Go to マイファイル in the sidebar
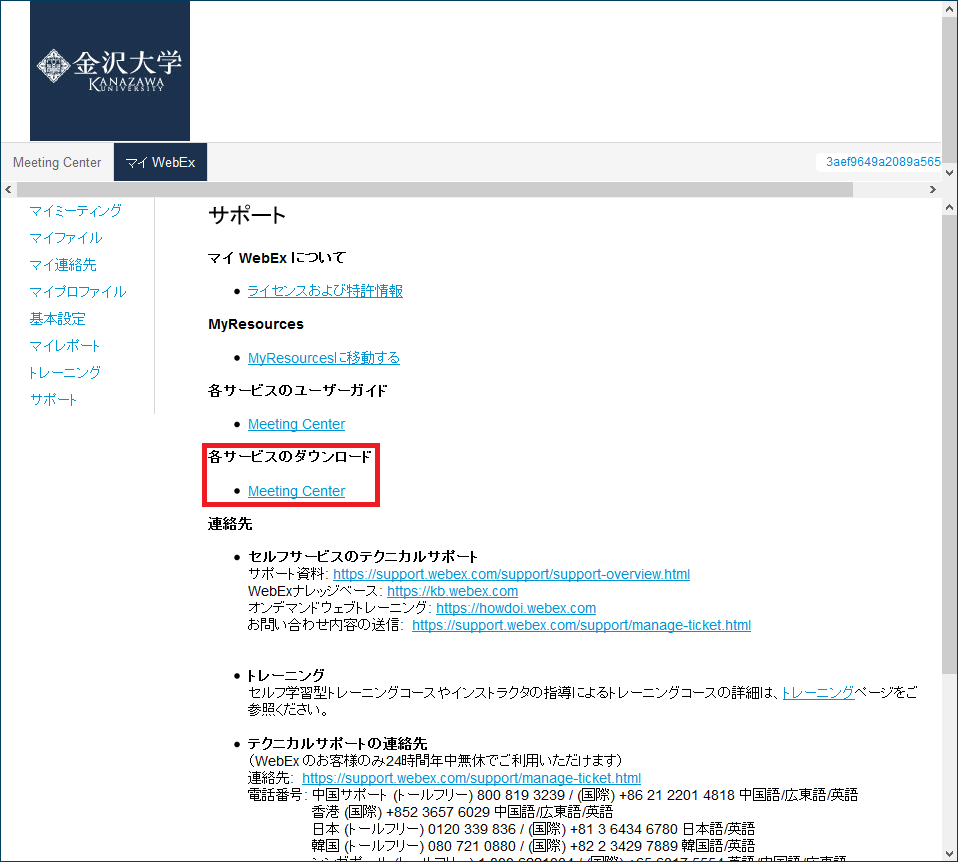958x862 pixels. (x=66, y=238)
